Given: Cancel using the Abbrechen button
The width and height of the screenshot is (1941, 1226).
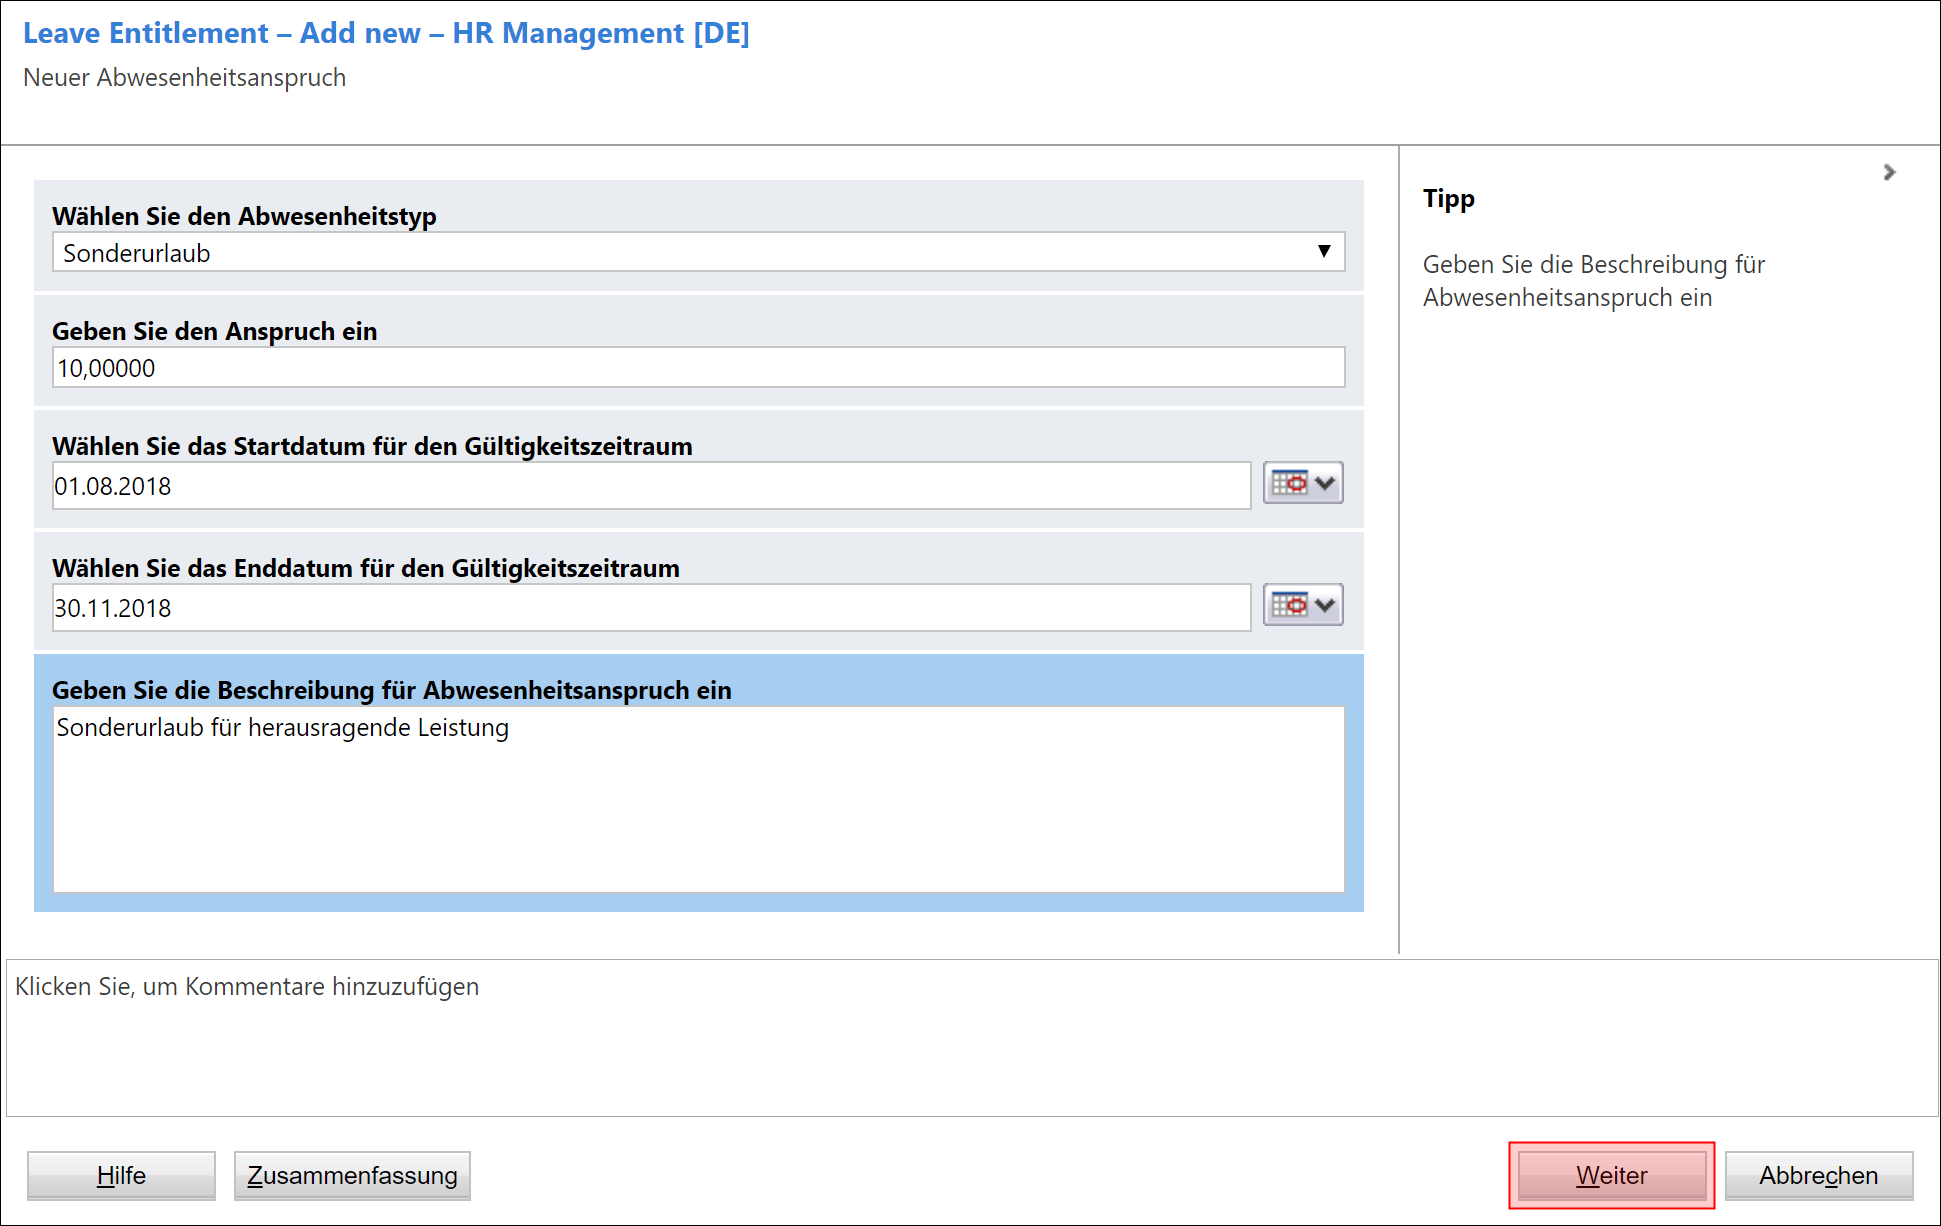Looking at the screenshot, I should [1818, 1176].
